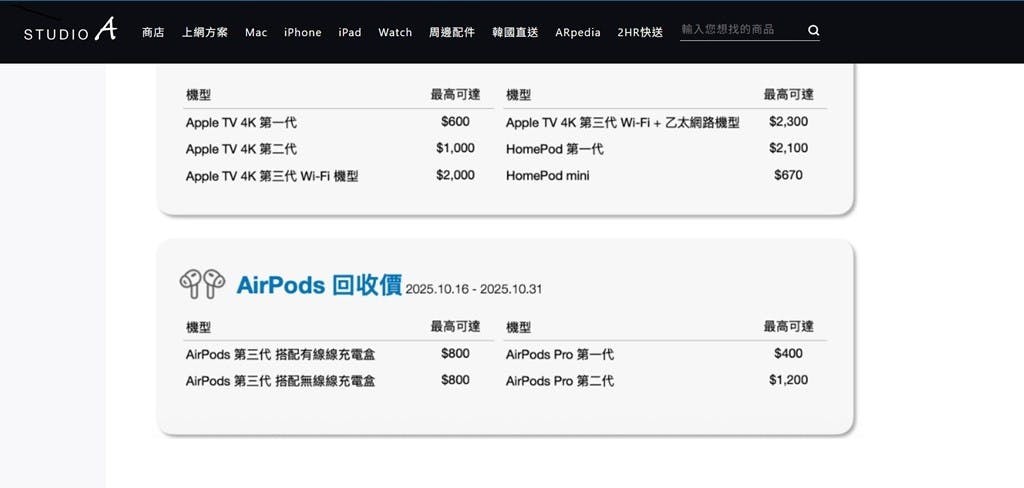
Task: Open the ARpedia link
Action: pyautogui.click(x=578, y=32)
